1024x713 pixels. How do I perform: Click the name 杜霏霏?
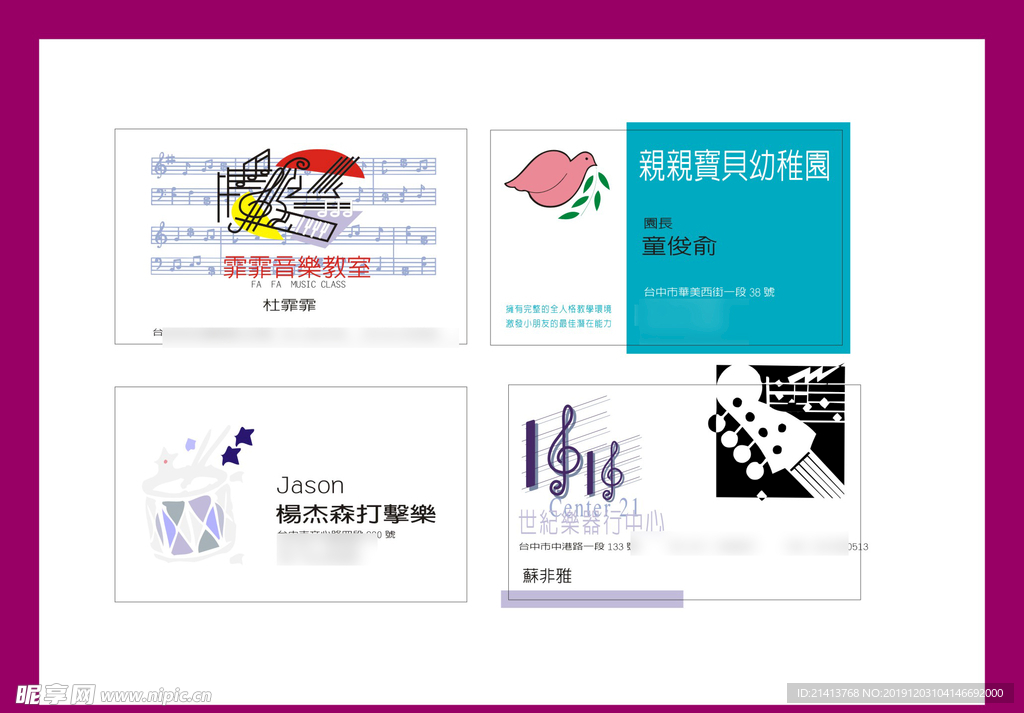click(x=289, y=305)
